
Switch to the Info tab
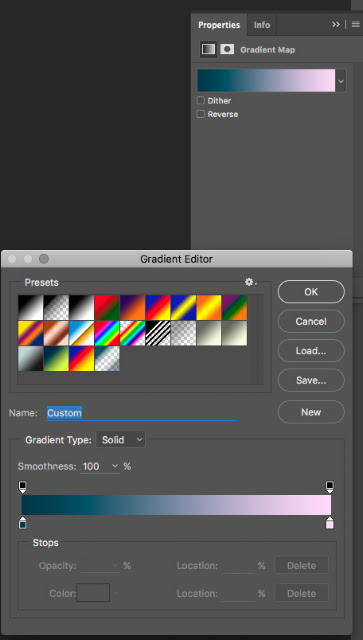point(262,25)
